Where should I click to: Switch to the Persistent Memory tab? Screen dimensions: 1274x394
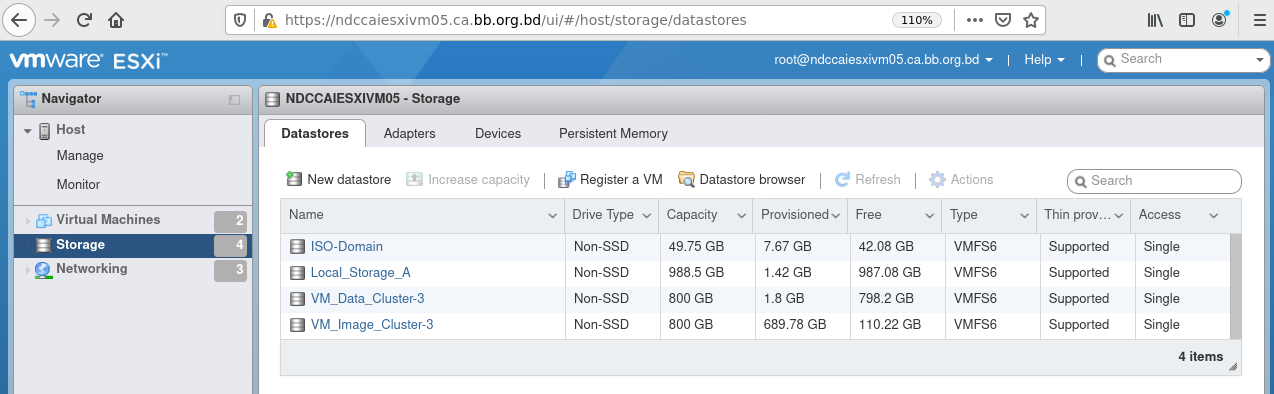click(613, 134)
